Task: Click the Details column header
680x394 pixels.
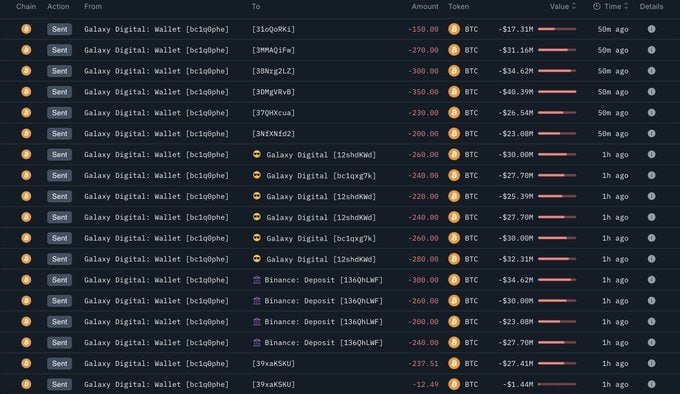Action: [x=651, y=7]
